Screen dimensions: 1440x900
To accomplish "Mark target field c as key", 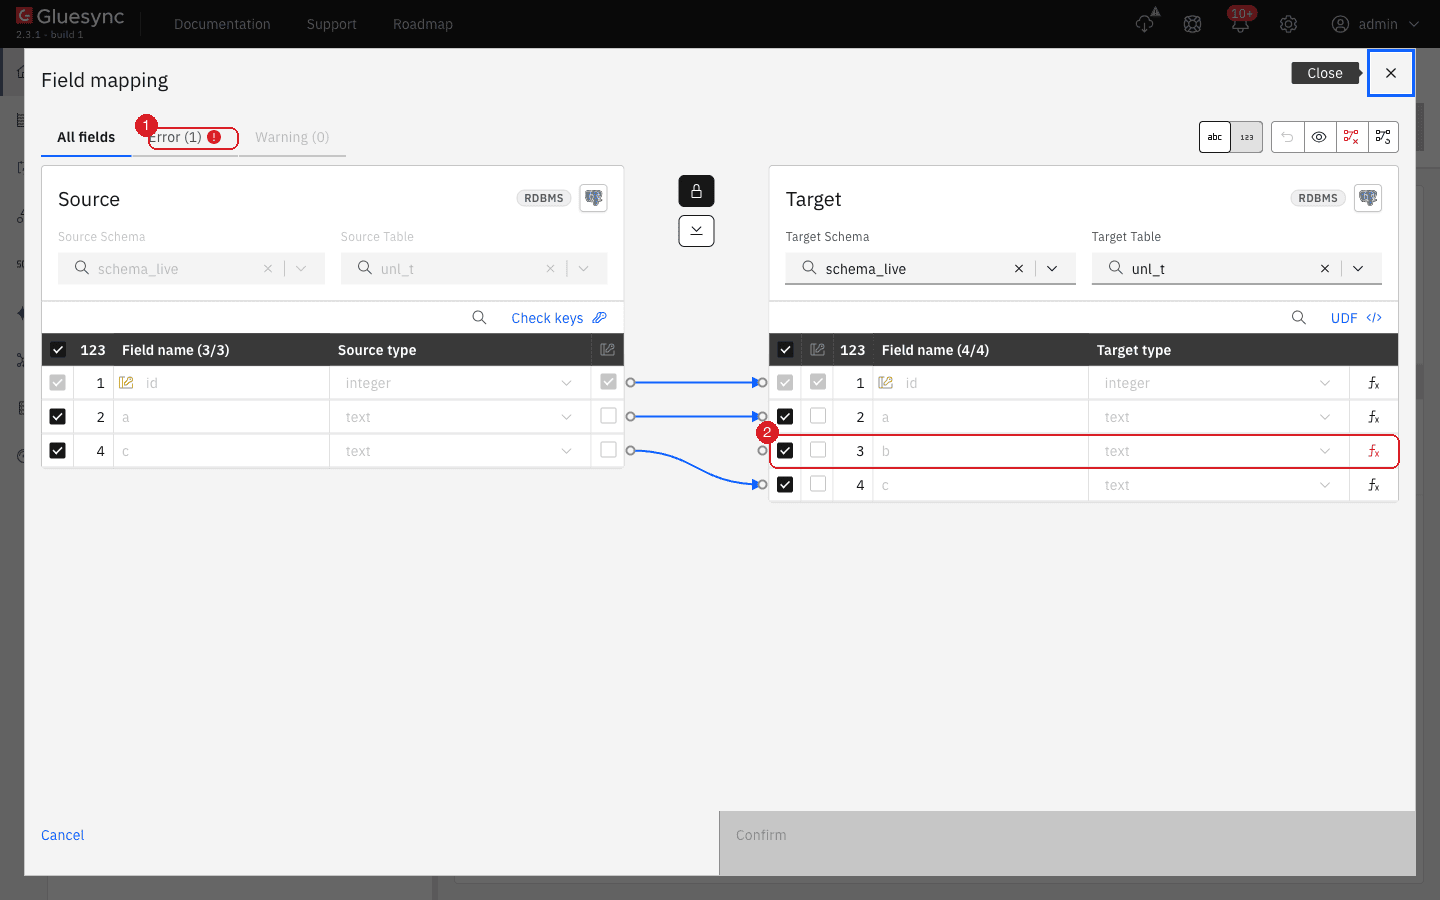I will (x=818, y=484).
